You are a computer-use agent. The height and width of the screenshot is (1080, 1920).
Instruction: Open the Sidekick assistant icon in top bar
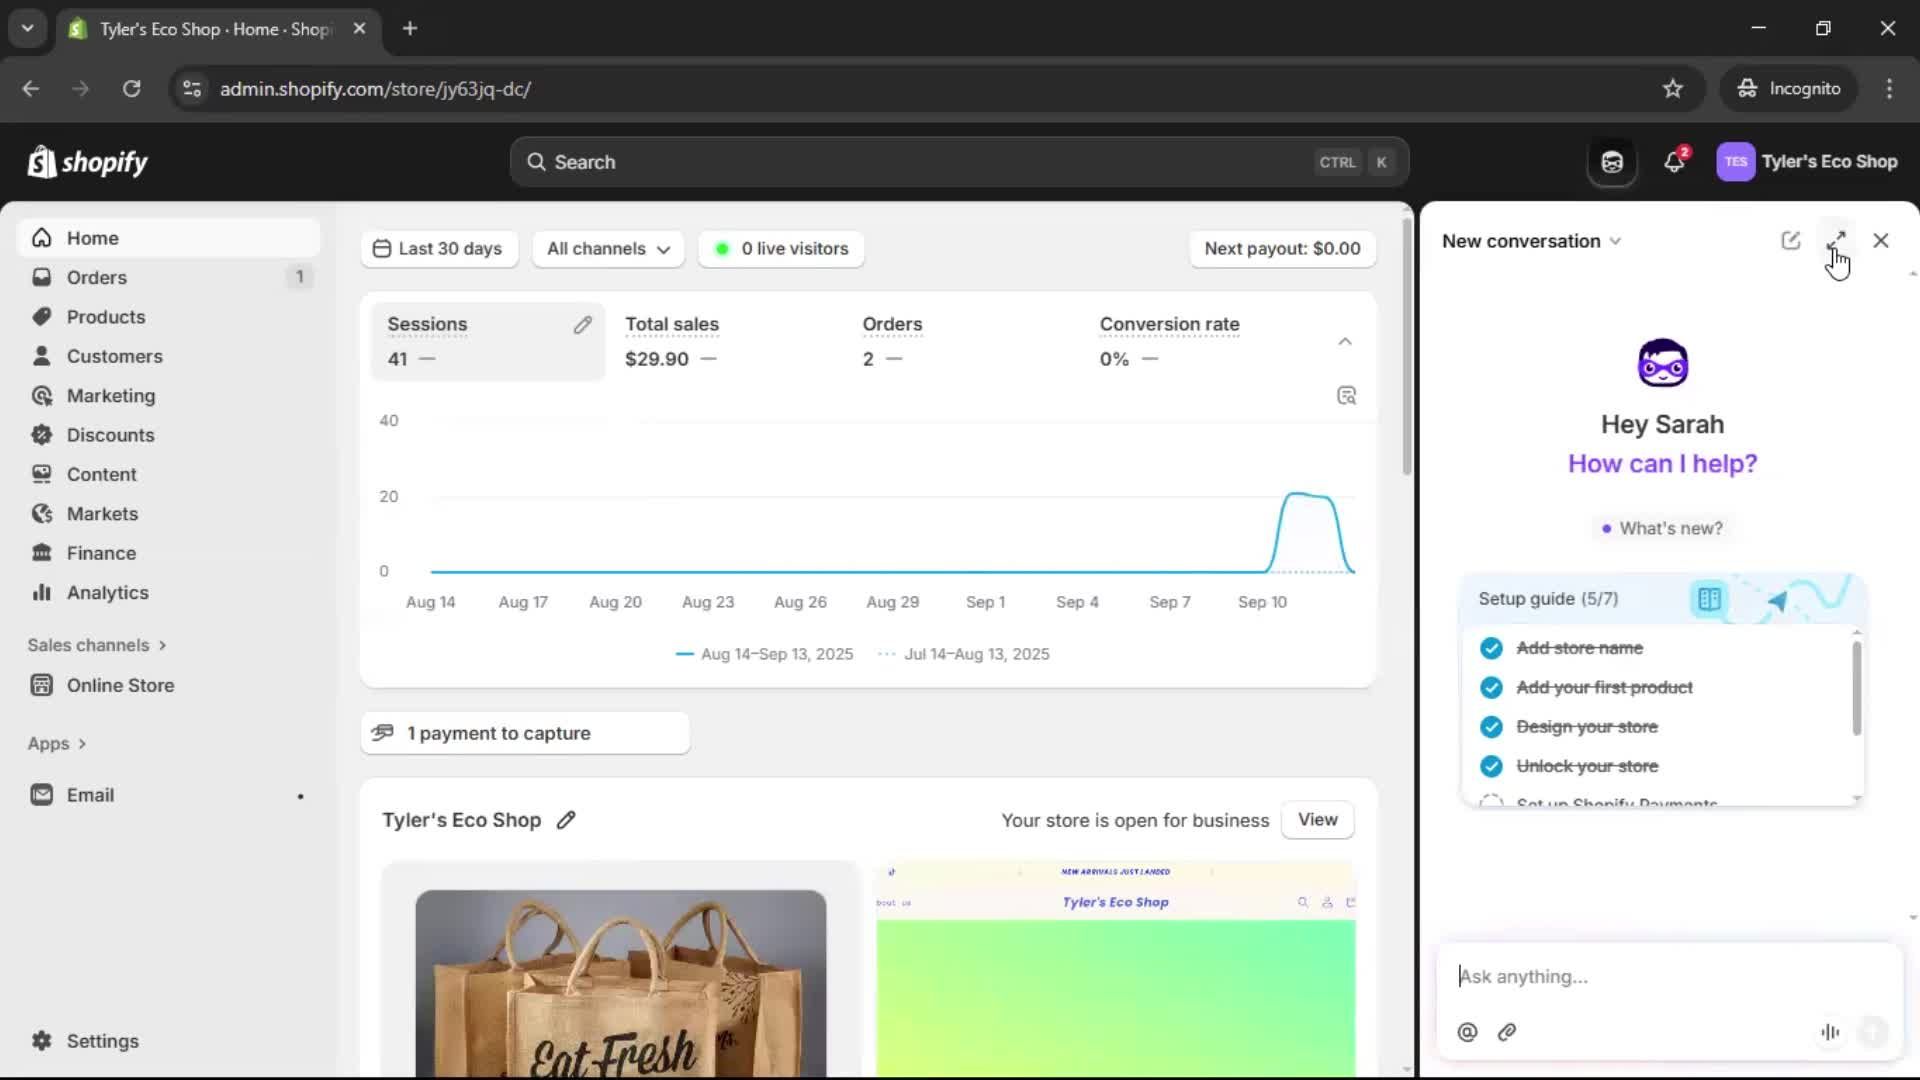1612,162
